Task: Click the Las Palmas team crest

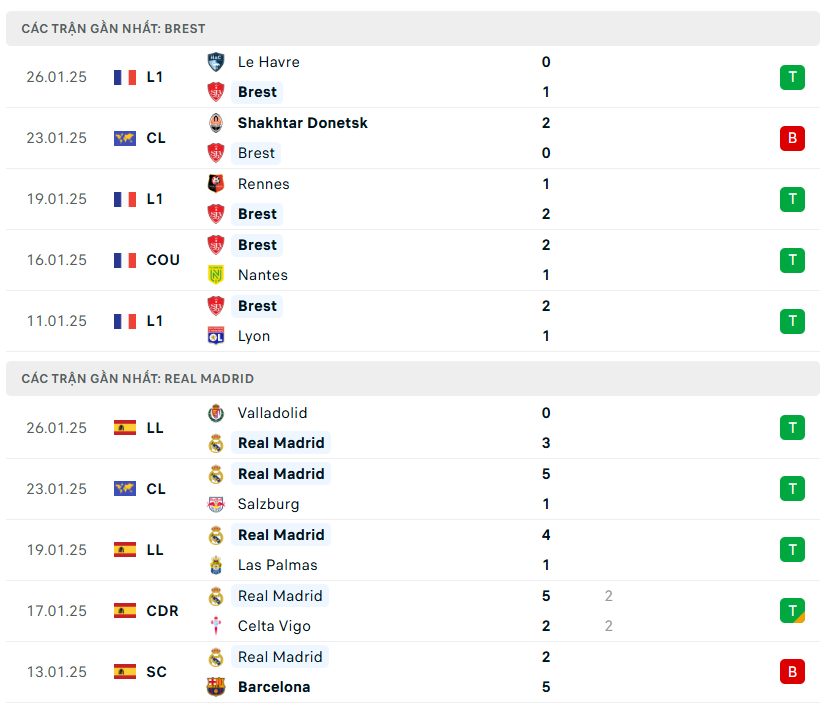Action: click(215, 565)
